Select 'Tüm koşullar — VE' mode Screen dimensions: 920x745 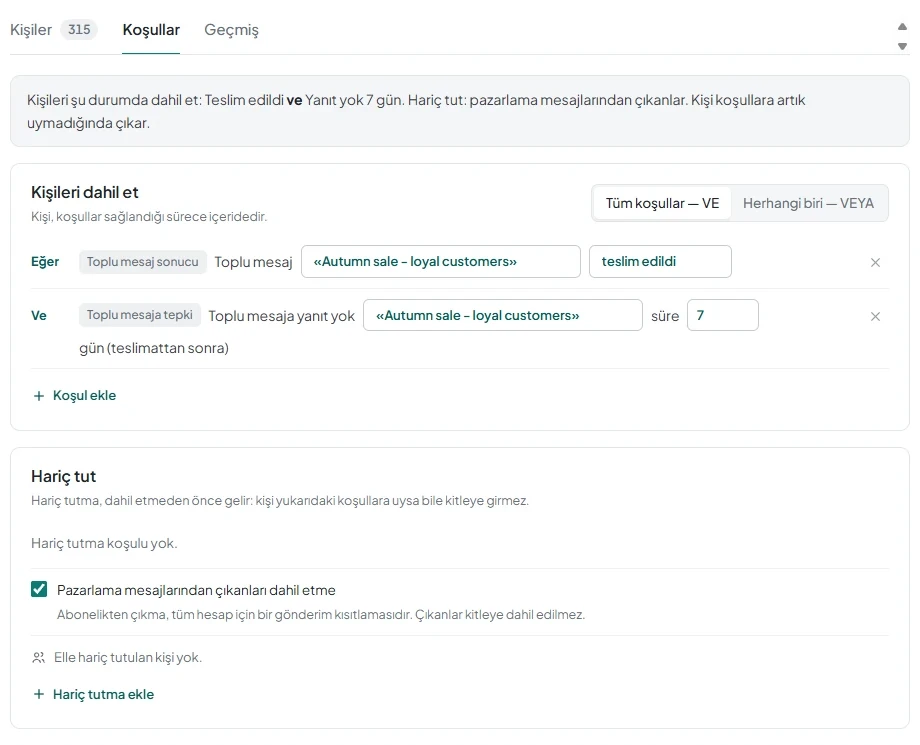click(x=662, y=203)
